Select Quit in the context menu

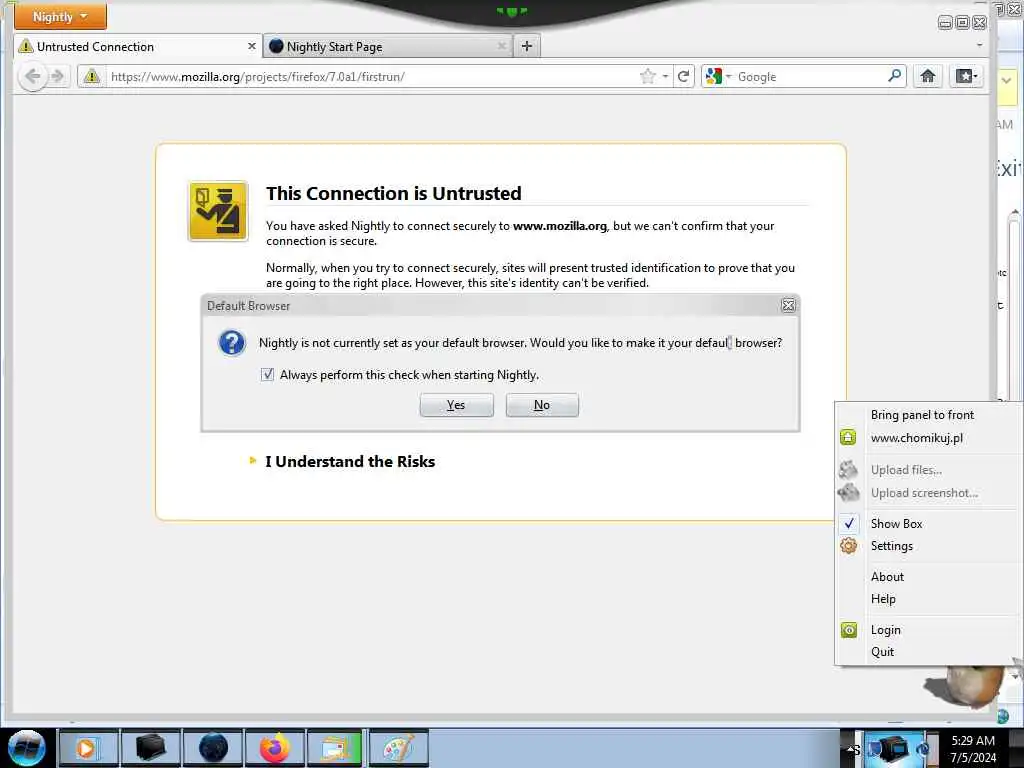coord(882,652)
